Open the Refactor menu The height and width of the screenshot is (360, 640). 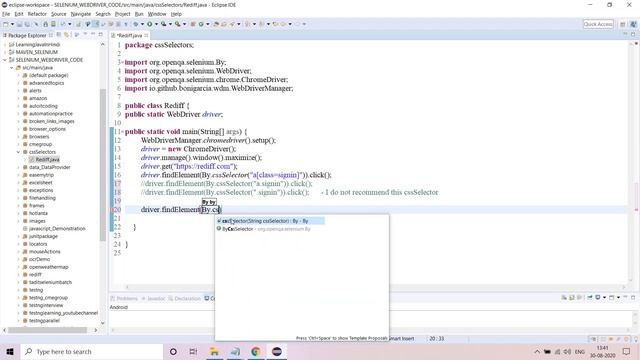tap(37, 14)
